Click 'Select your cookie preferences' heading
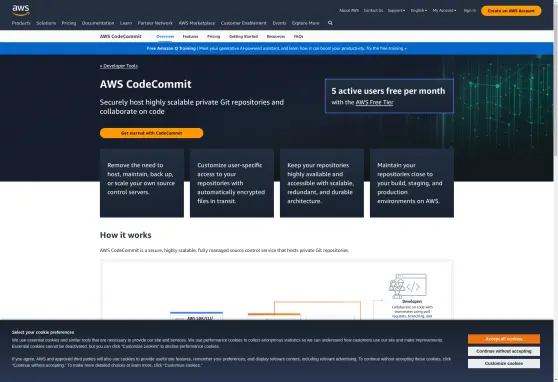Screen dimensions: 558x382 (43, 332)
